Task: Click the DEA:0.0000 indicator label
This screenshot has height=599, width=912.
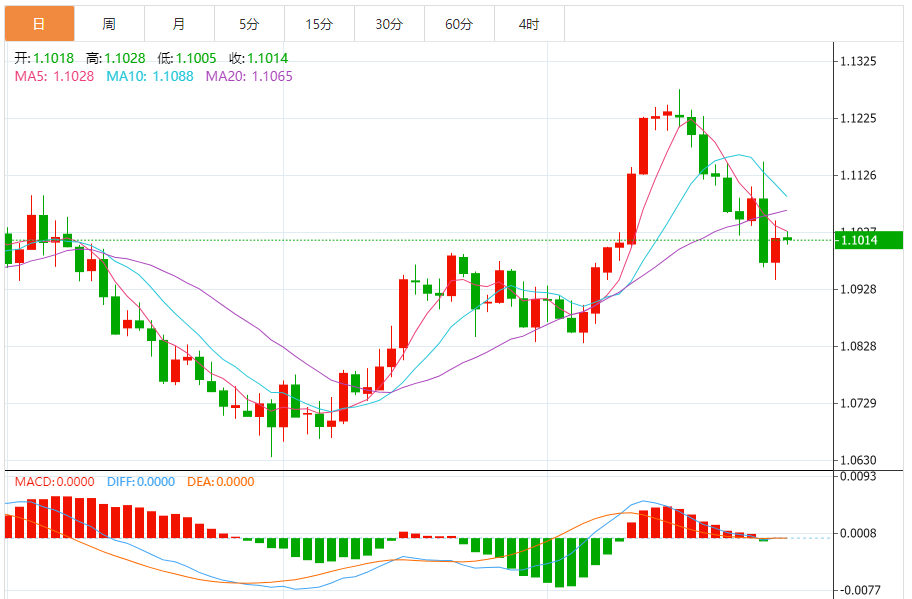Action: point(220,482)
